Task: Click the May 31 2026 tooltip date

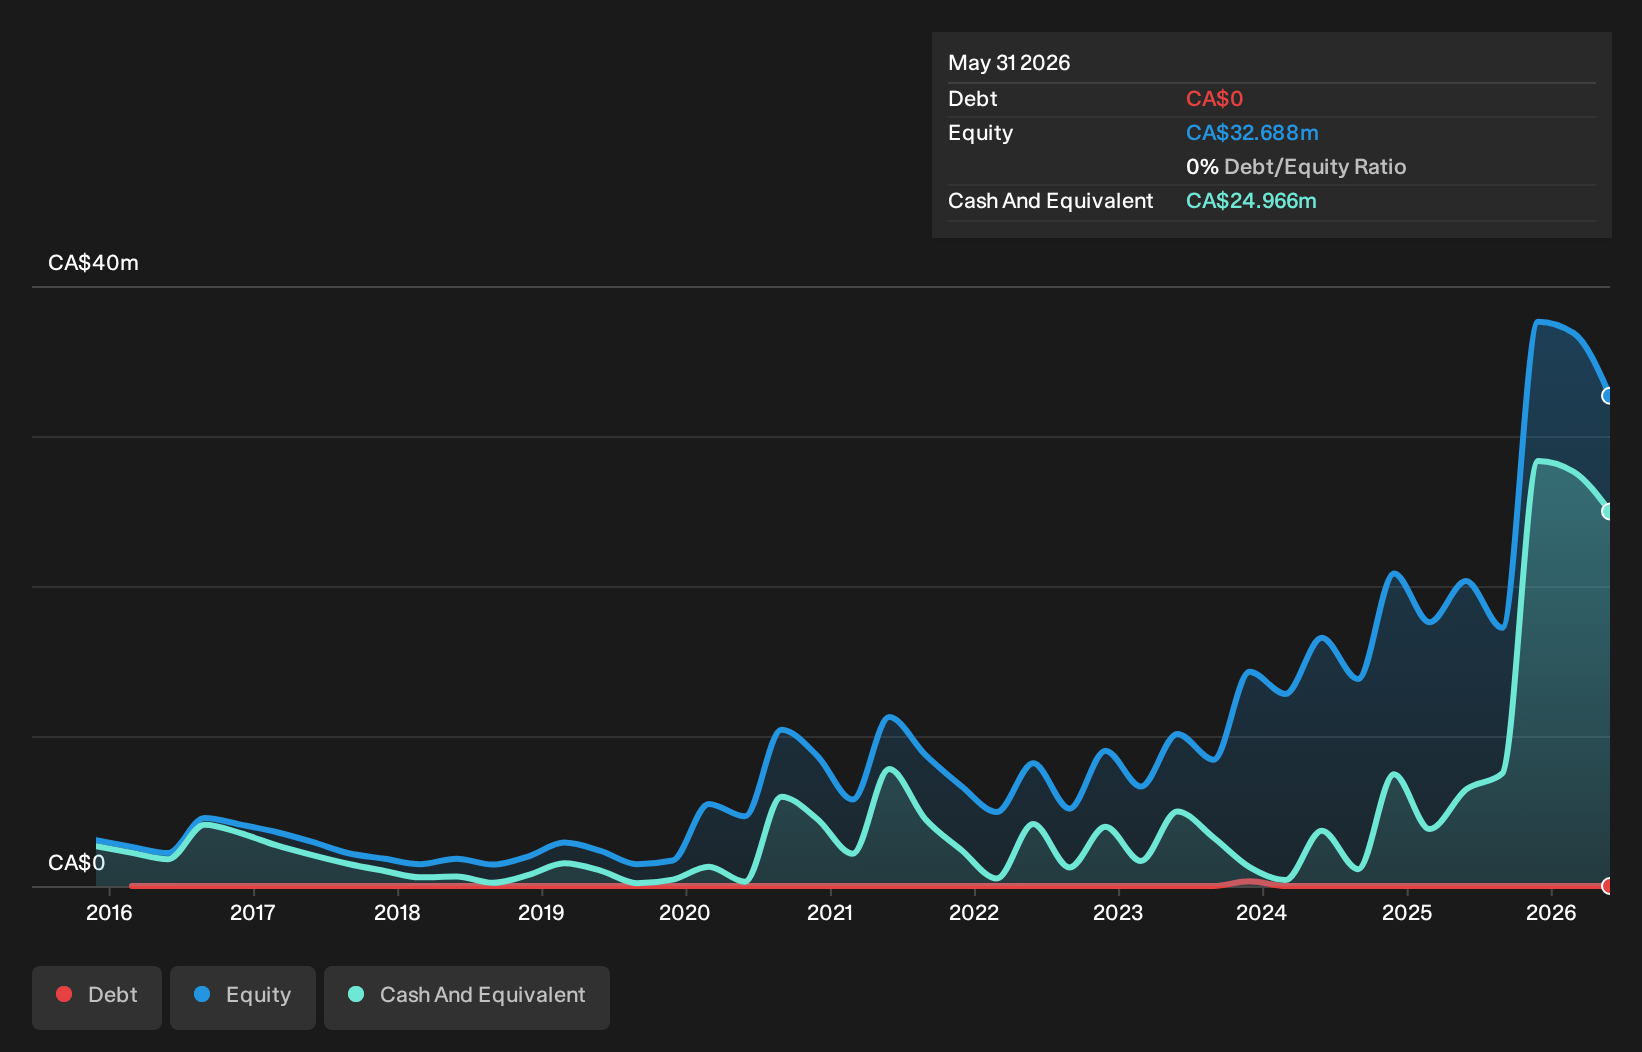Action: coord(1009,63)
